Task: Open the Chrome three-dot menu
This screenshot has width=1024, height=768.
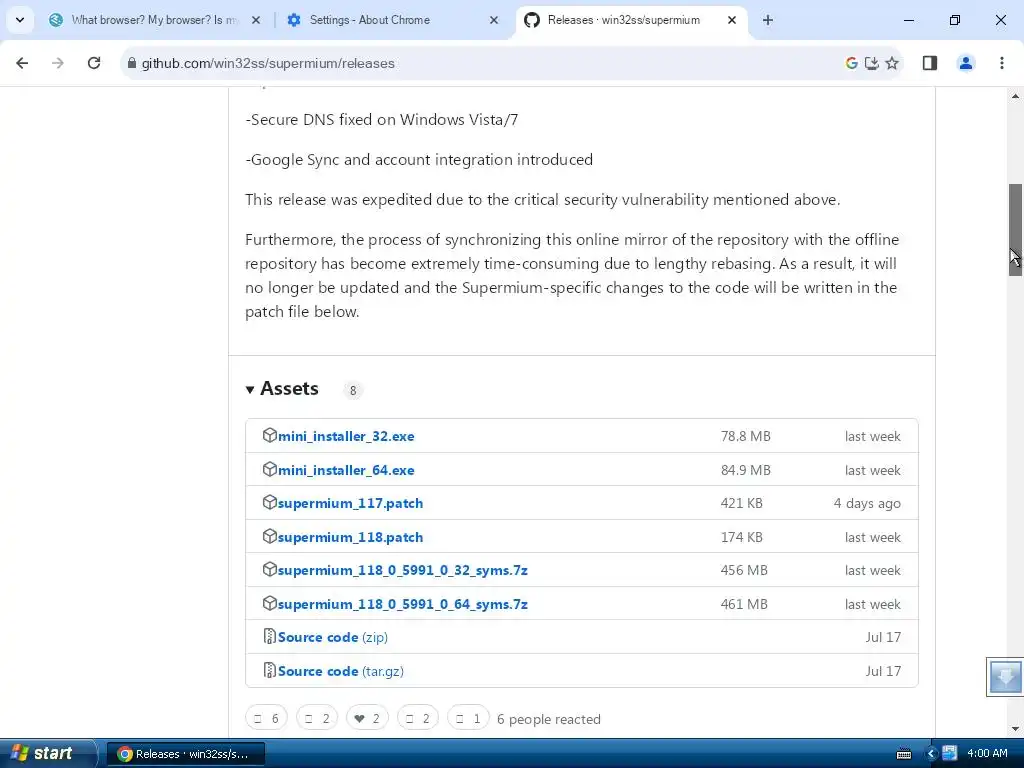Action: pos(1002,63)
